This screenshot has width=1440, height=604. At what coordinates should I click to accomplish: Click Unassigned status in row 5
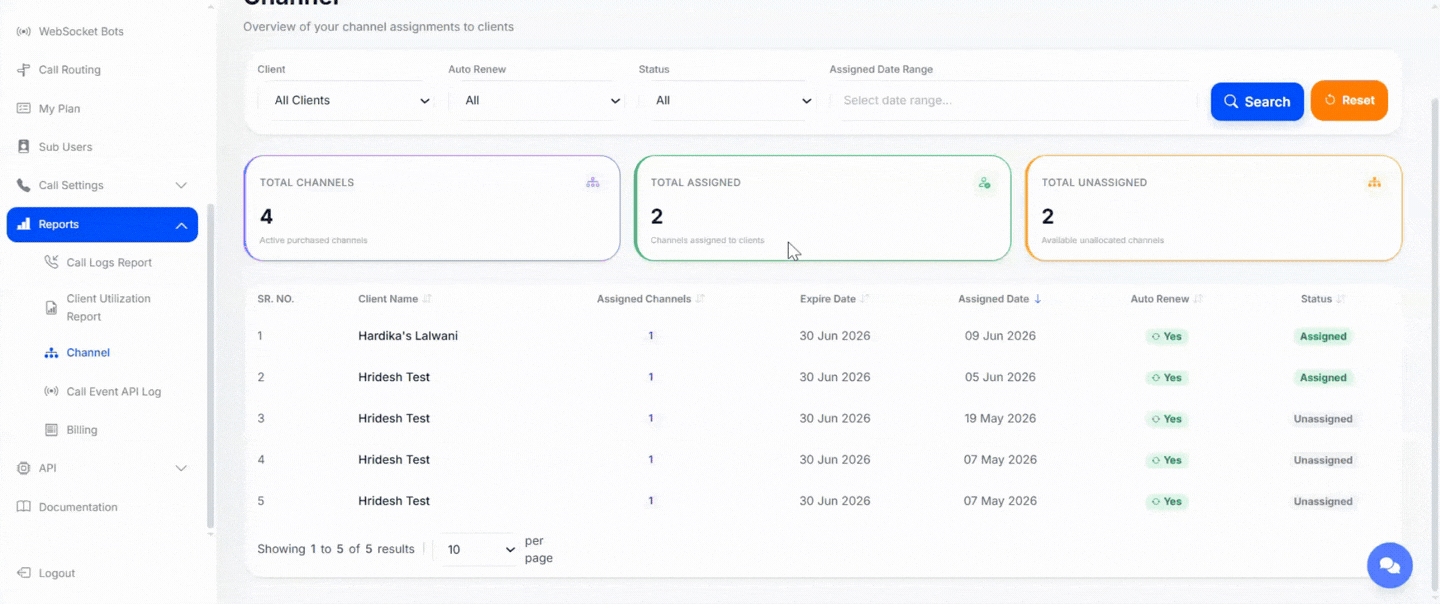click(1323, 502)
